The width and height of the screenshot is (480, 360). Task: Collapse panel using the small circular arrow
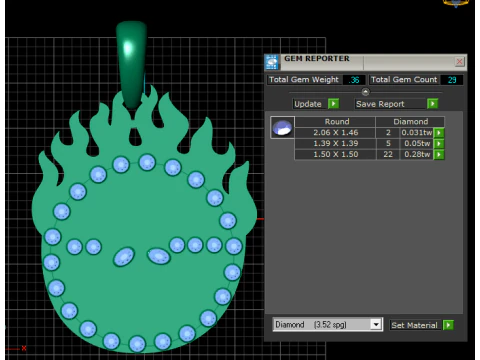[x=365, y=92]
